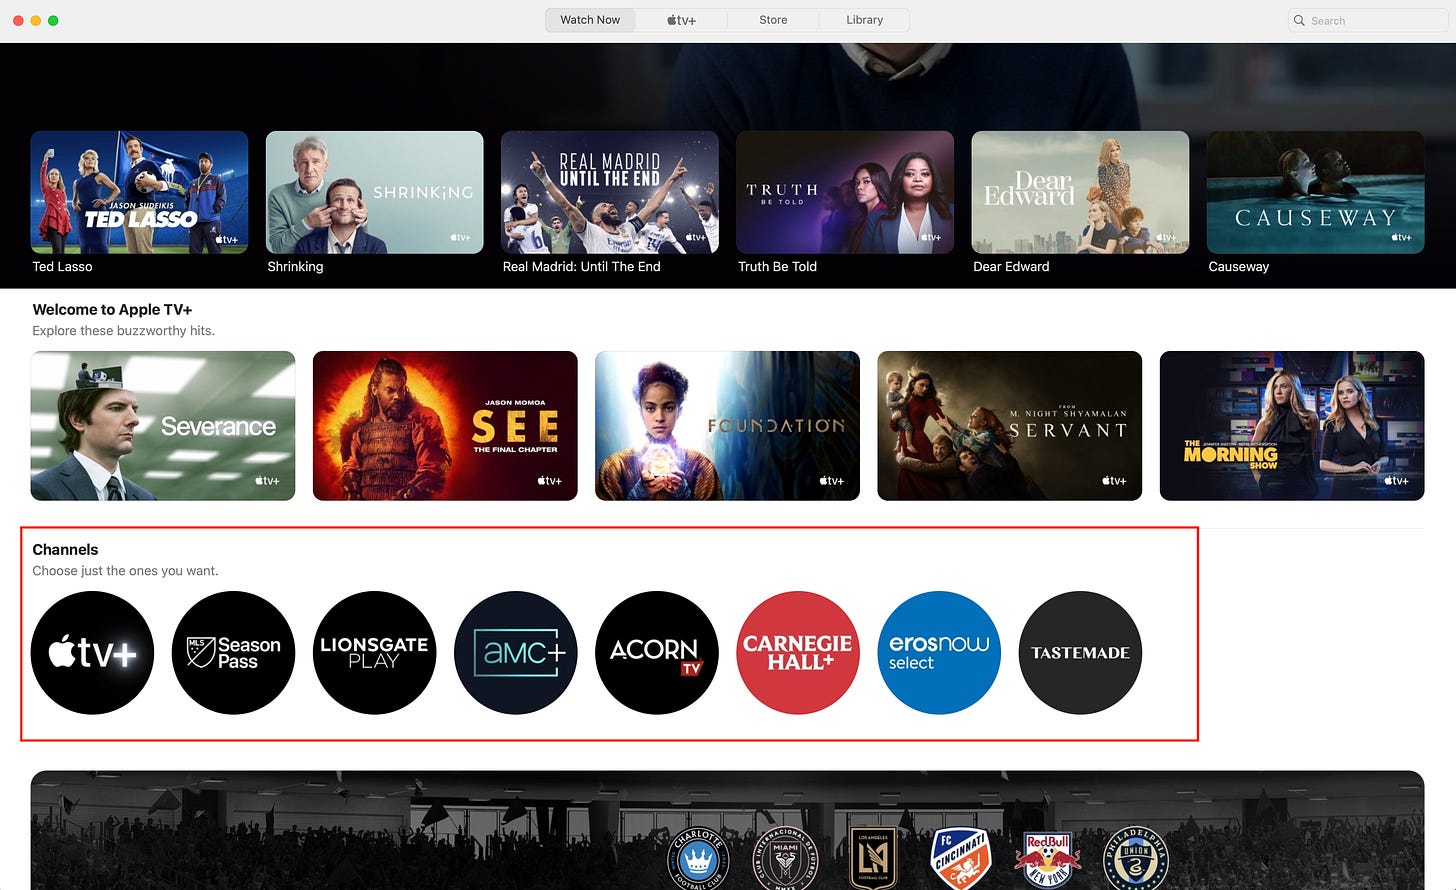This screenshot has height=890, width=1456.
Task: Click the green full-screen window button
Action: [53, 20]
